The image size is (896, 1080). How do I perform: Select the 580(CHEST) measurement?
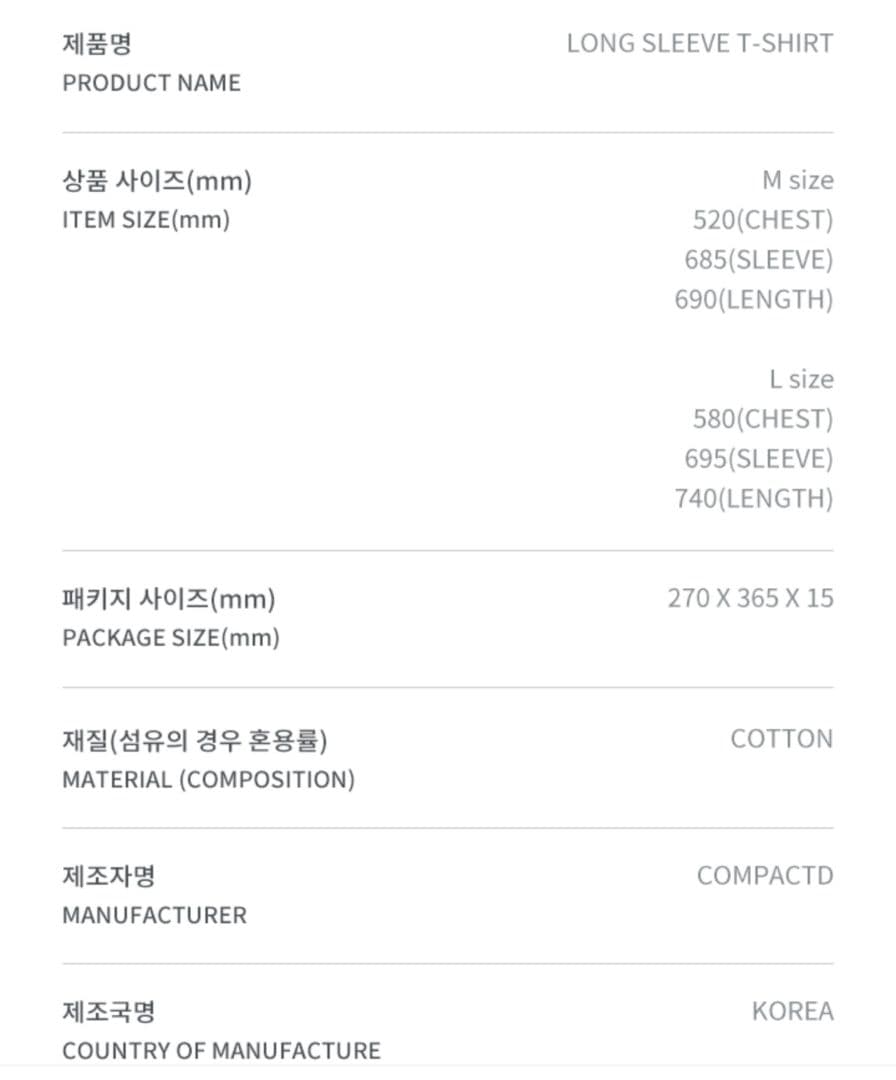(762, 419)
